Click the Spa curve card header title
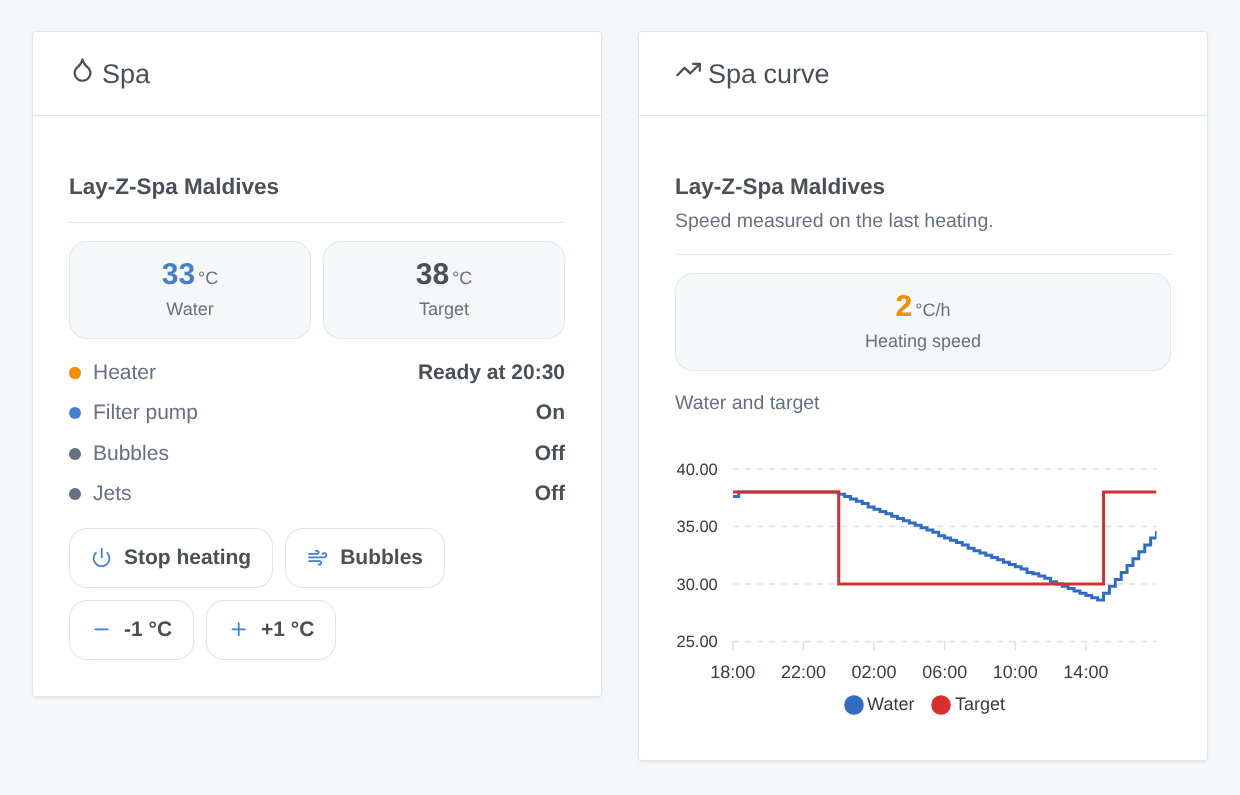This screenshot has width=1240, height=795. [768, 74]
